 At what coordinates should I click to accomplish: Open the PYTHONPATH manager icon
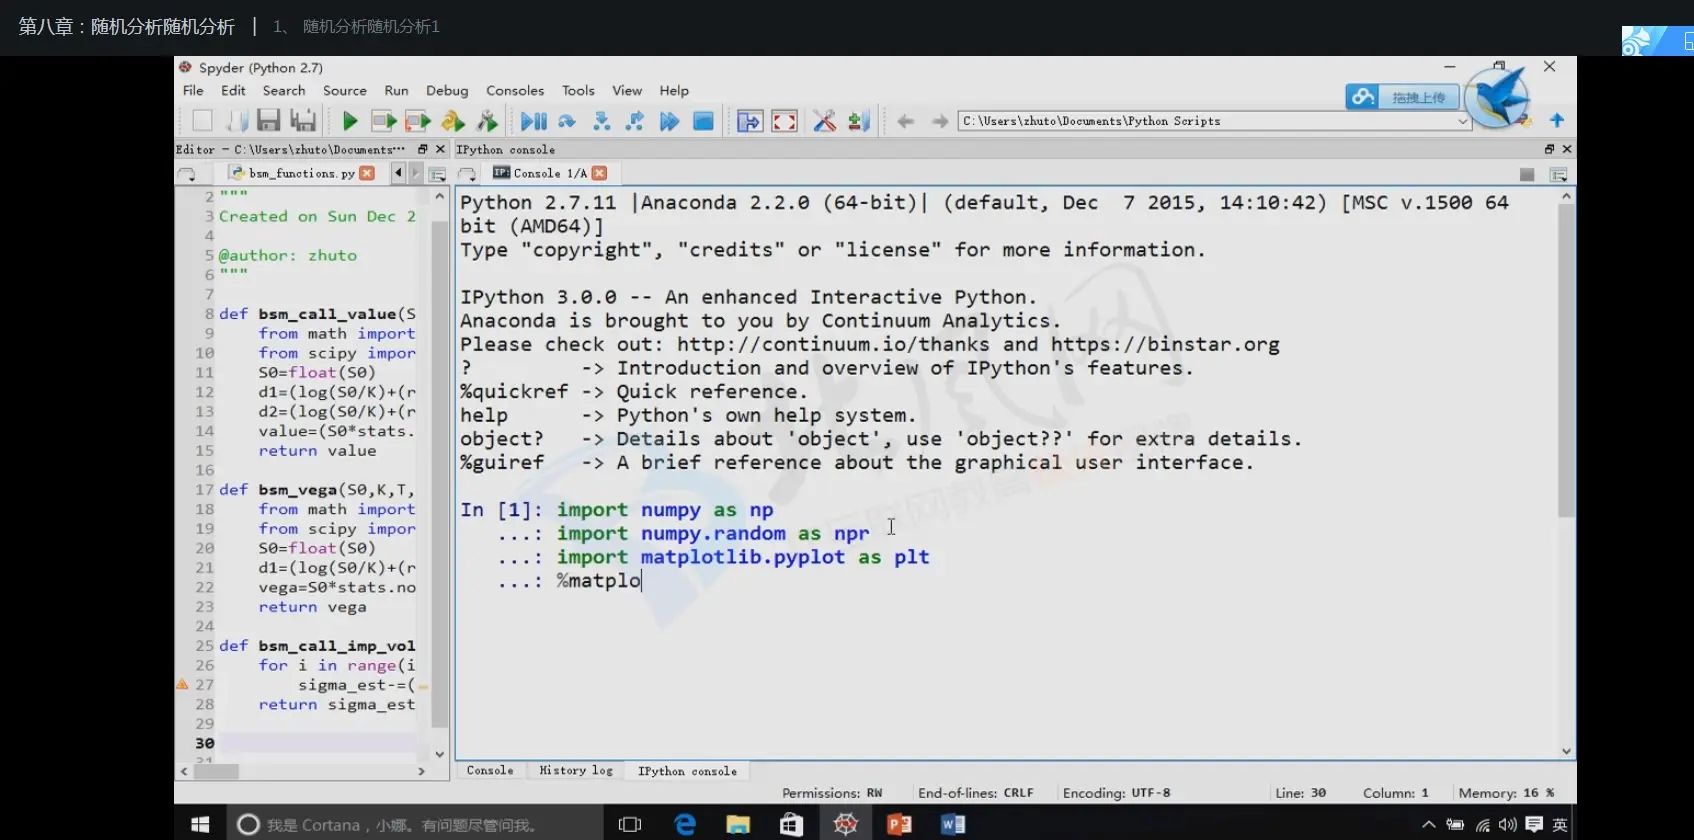pyautogui.click(x=859, y=121)
